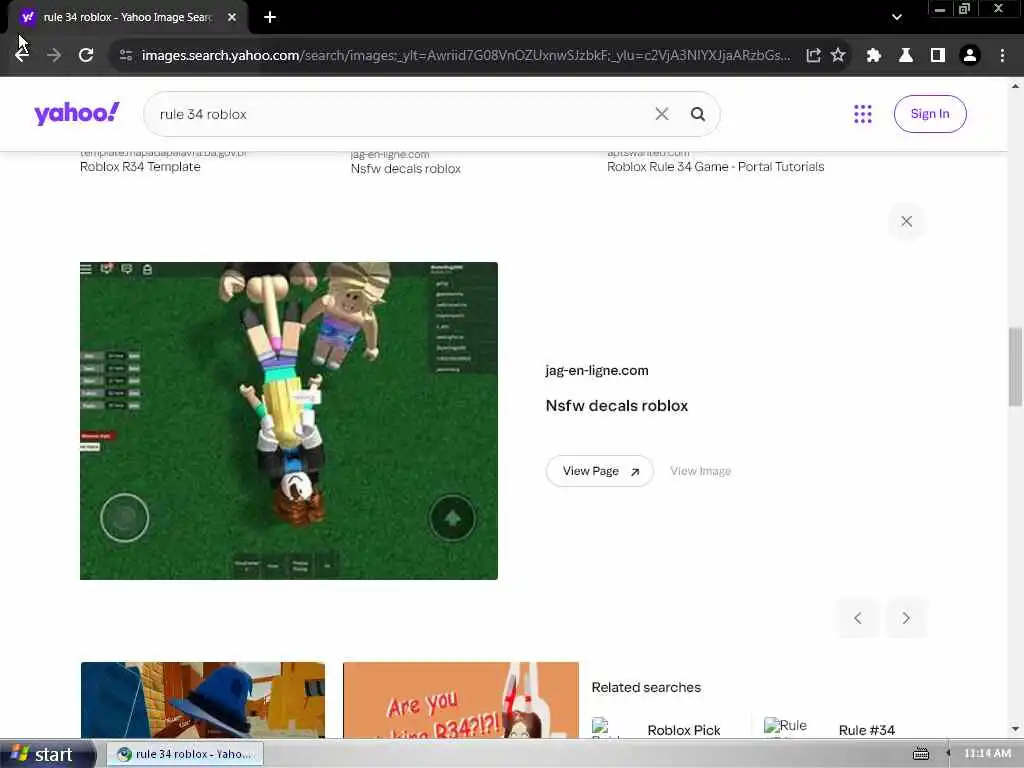This screenshot has width=1024, height=768.
Task: Click the browser address bar URL
Action: click(466, 56)
